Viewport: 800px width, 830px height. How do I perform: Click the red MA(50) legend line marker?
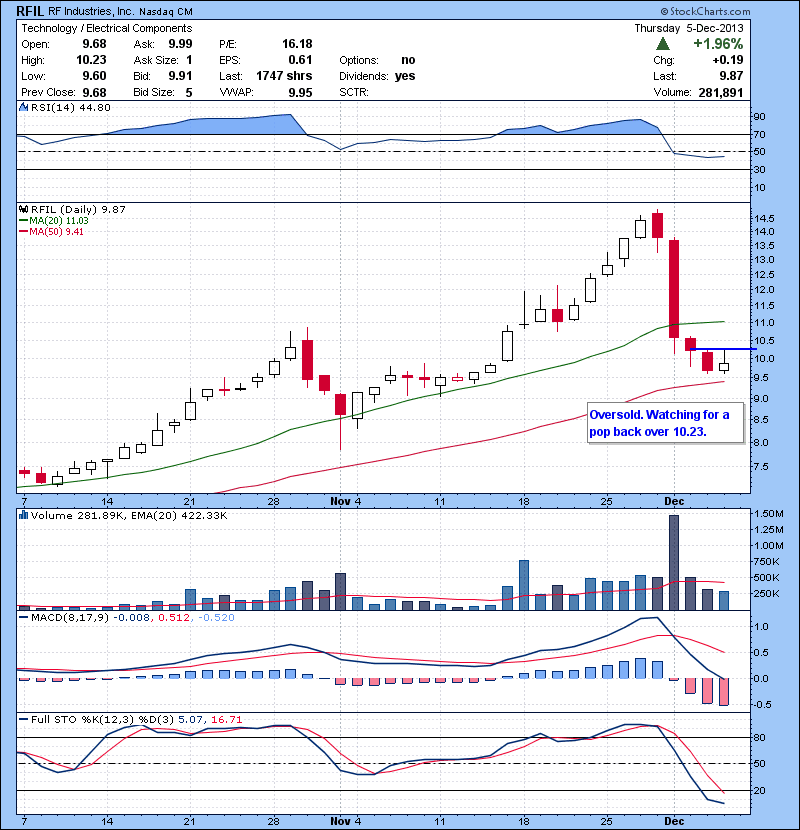coord(24,232)
